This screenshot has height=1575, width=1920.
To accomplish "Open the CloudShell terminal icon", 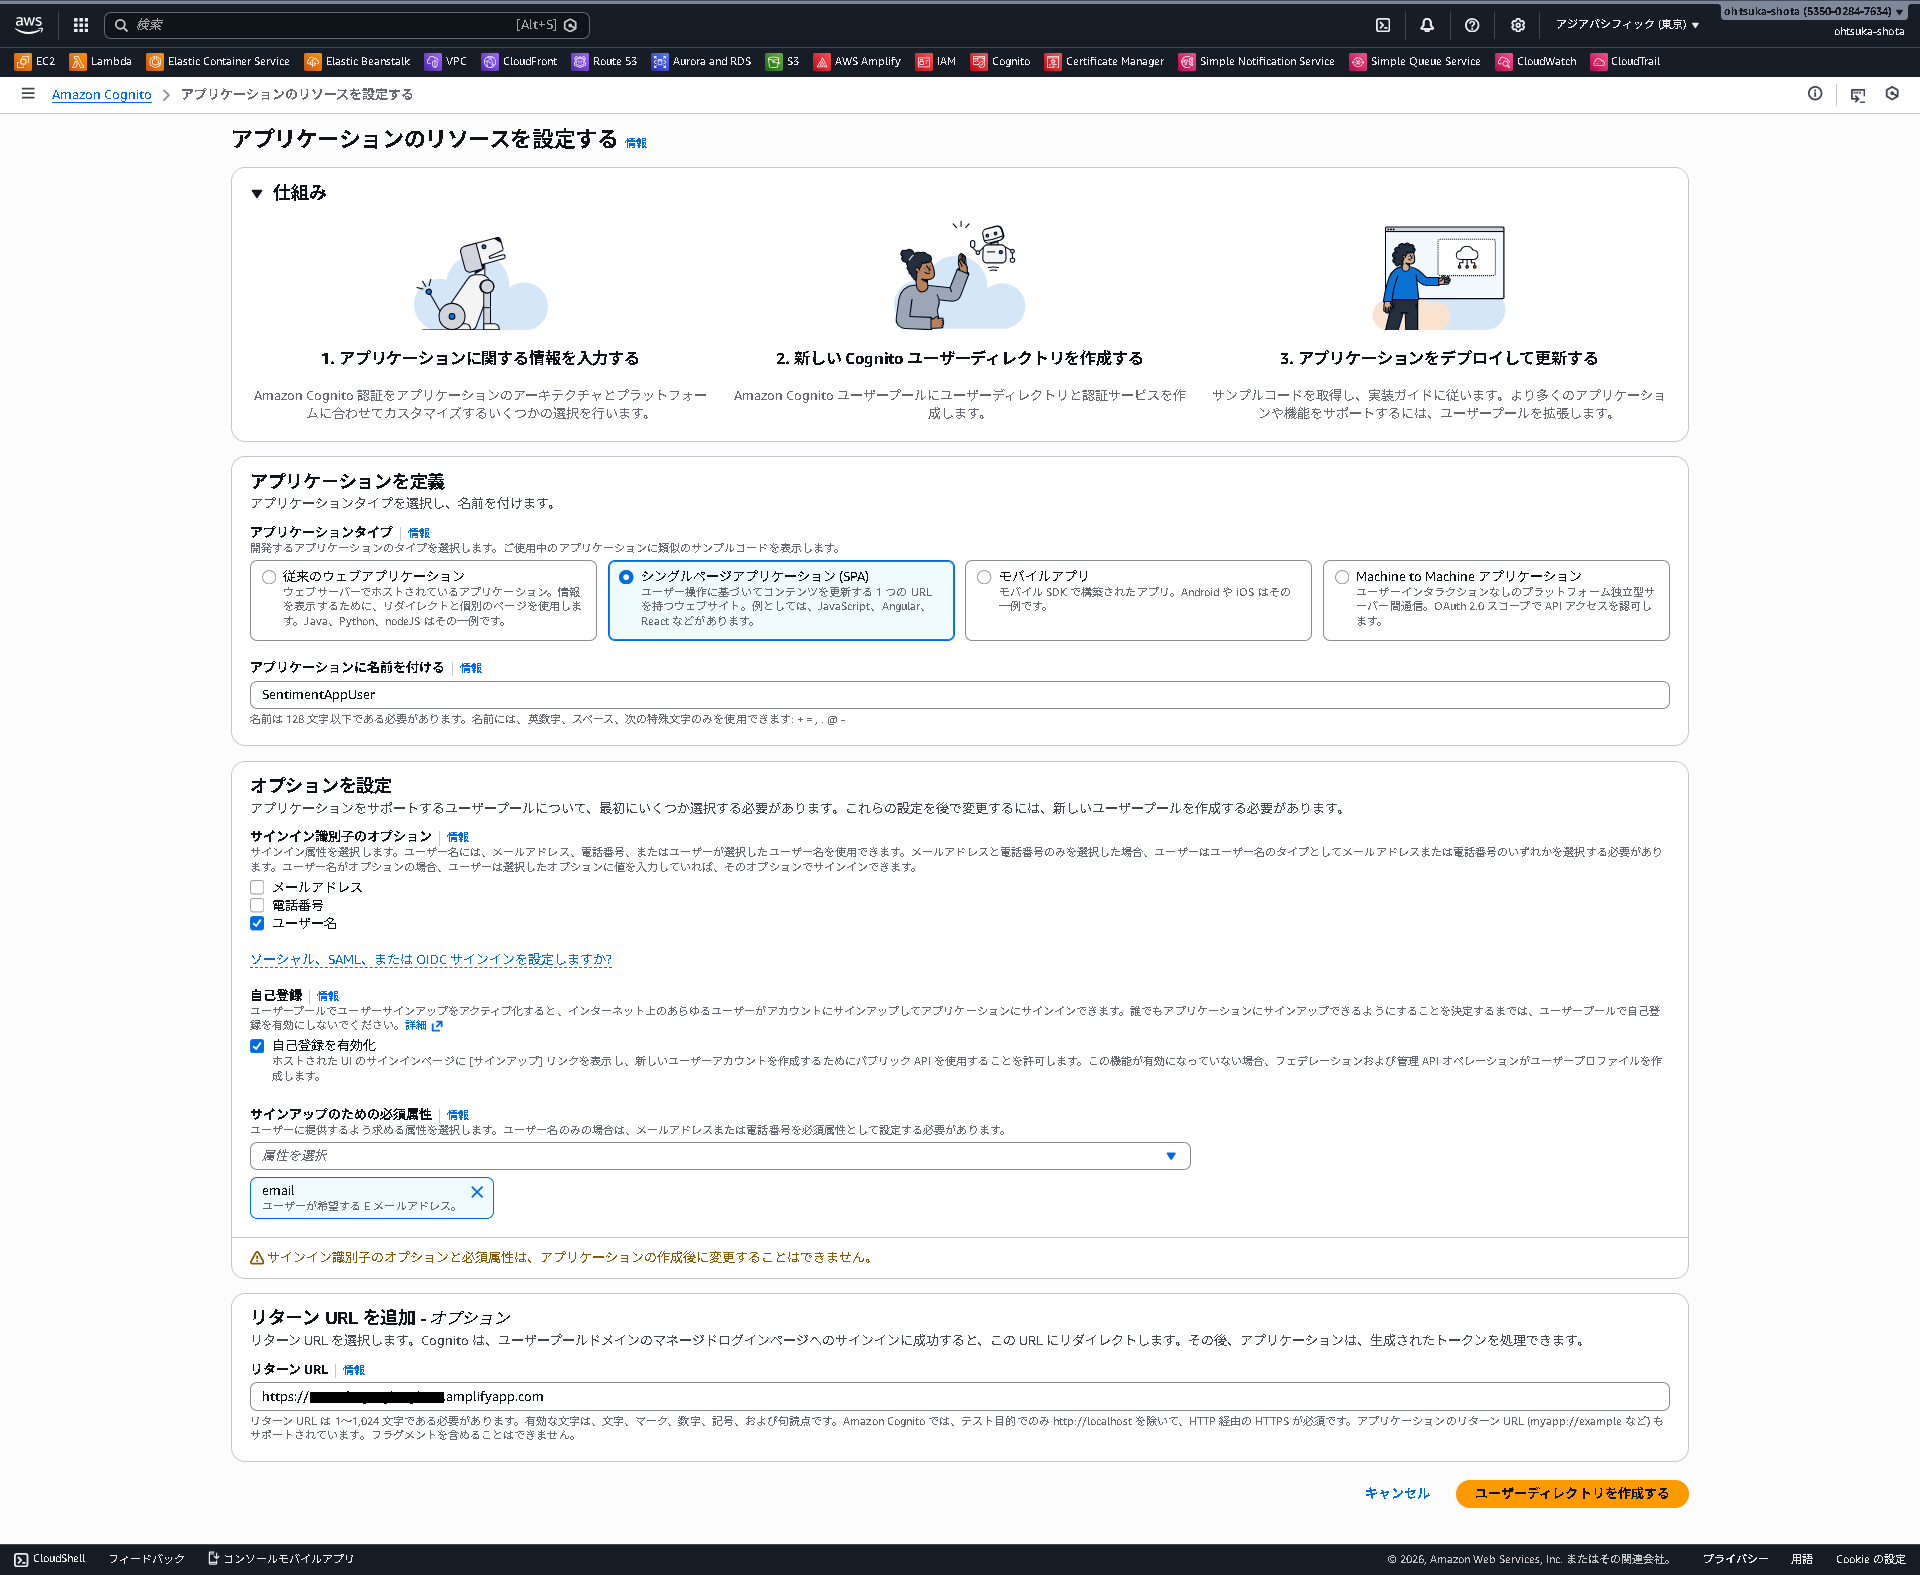I will [x=1384, y=25].
